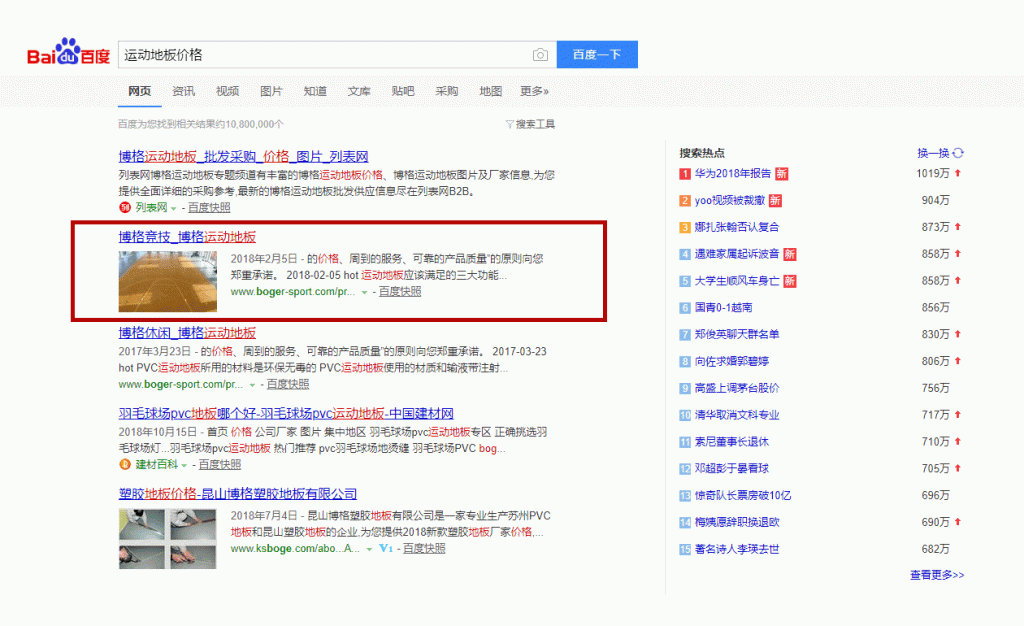Viewport: 1024px width, 626px height.
Task: Expand dropdown arrow next to 列表网
Action: click(174, 209)
